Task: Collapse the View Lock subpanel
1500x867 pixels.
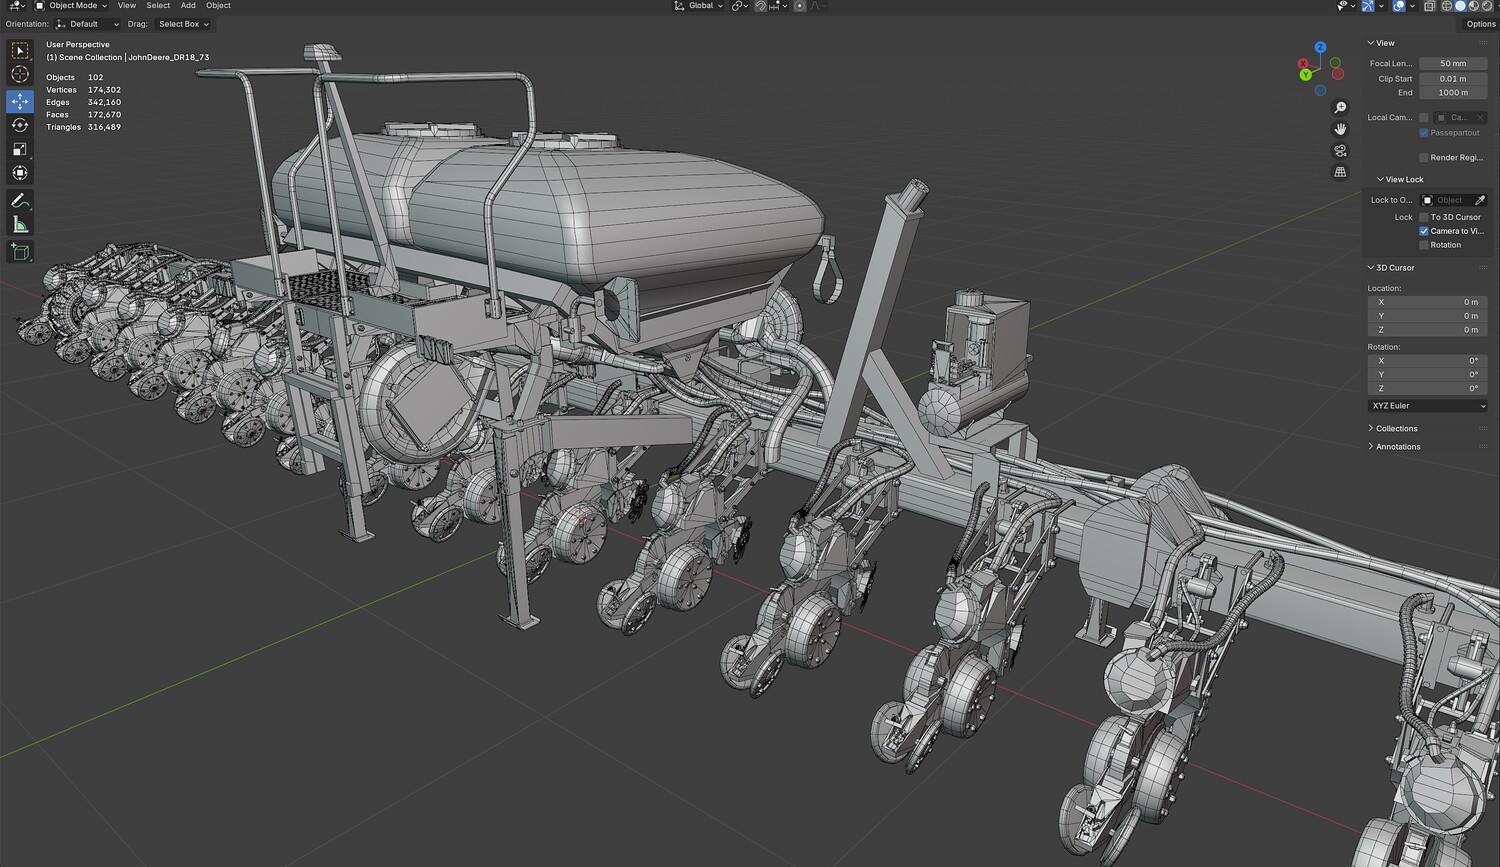Action: coord(1400,180)
